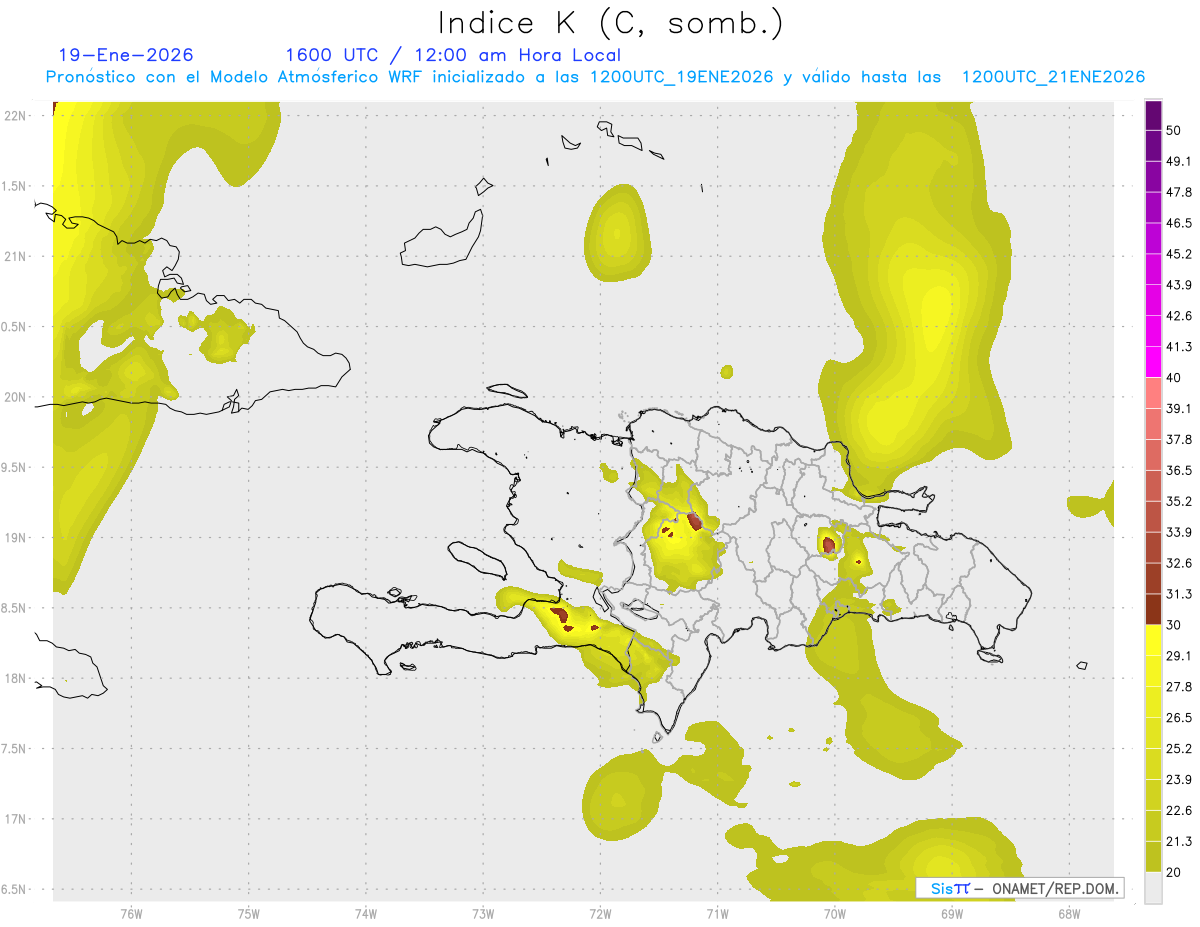Click the colorbar value "33.9"

pos(1179,532)
